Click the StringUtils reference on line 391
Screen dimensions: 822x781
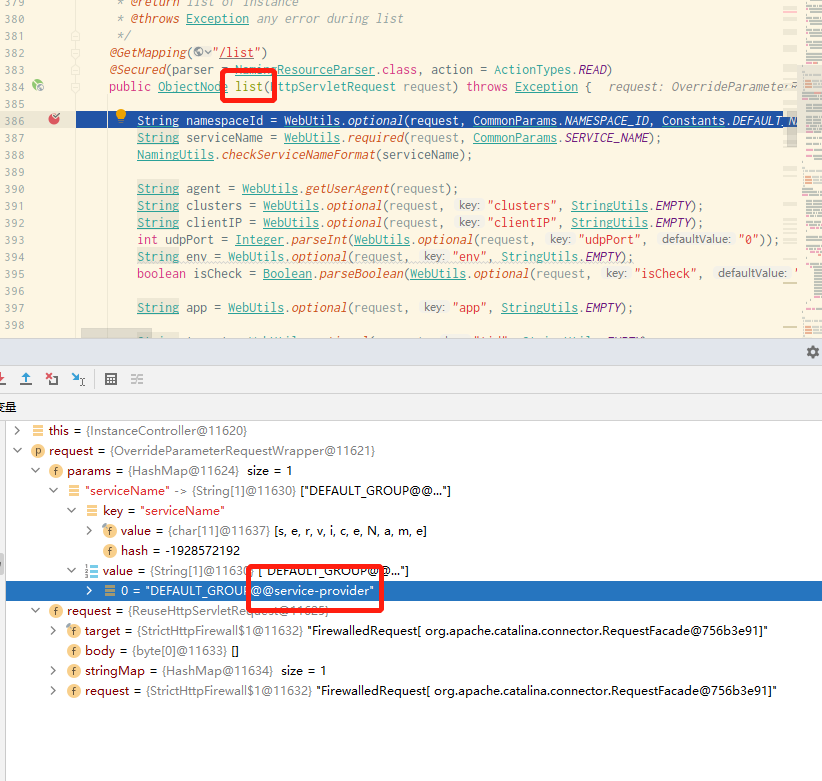[x=609, y=205]
